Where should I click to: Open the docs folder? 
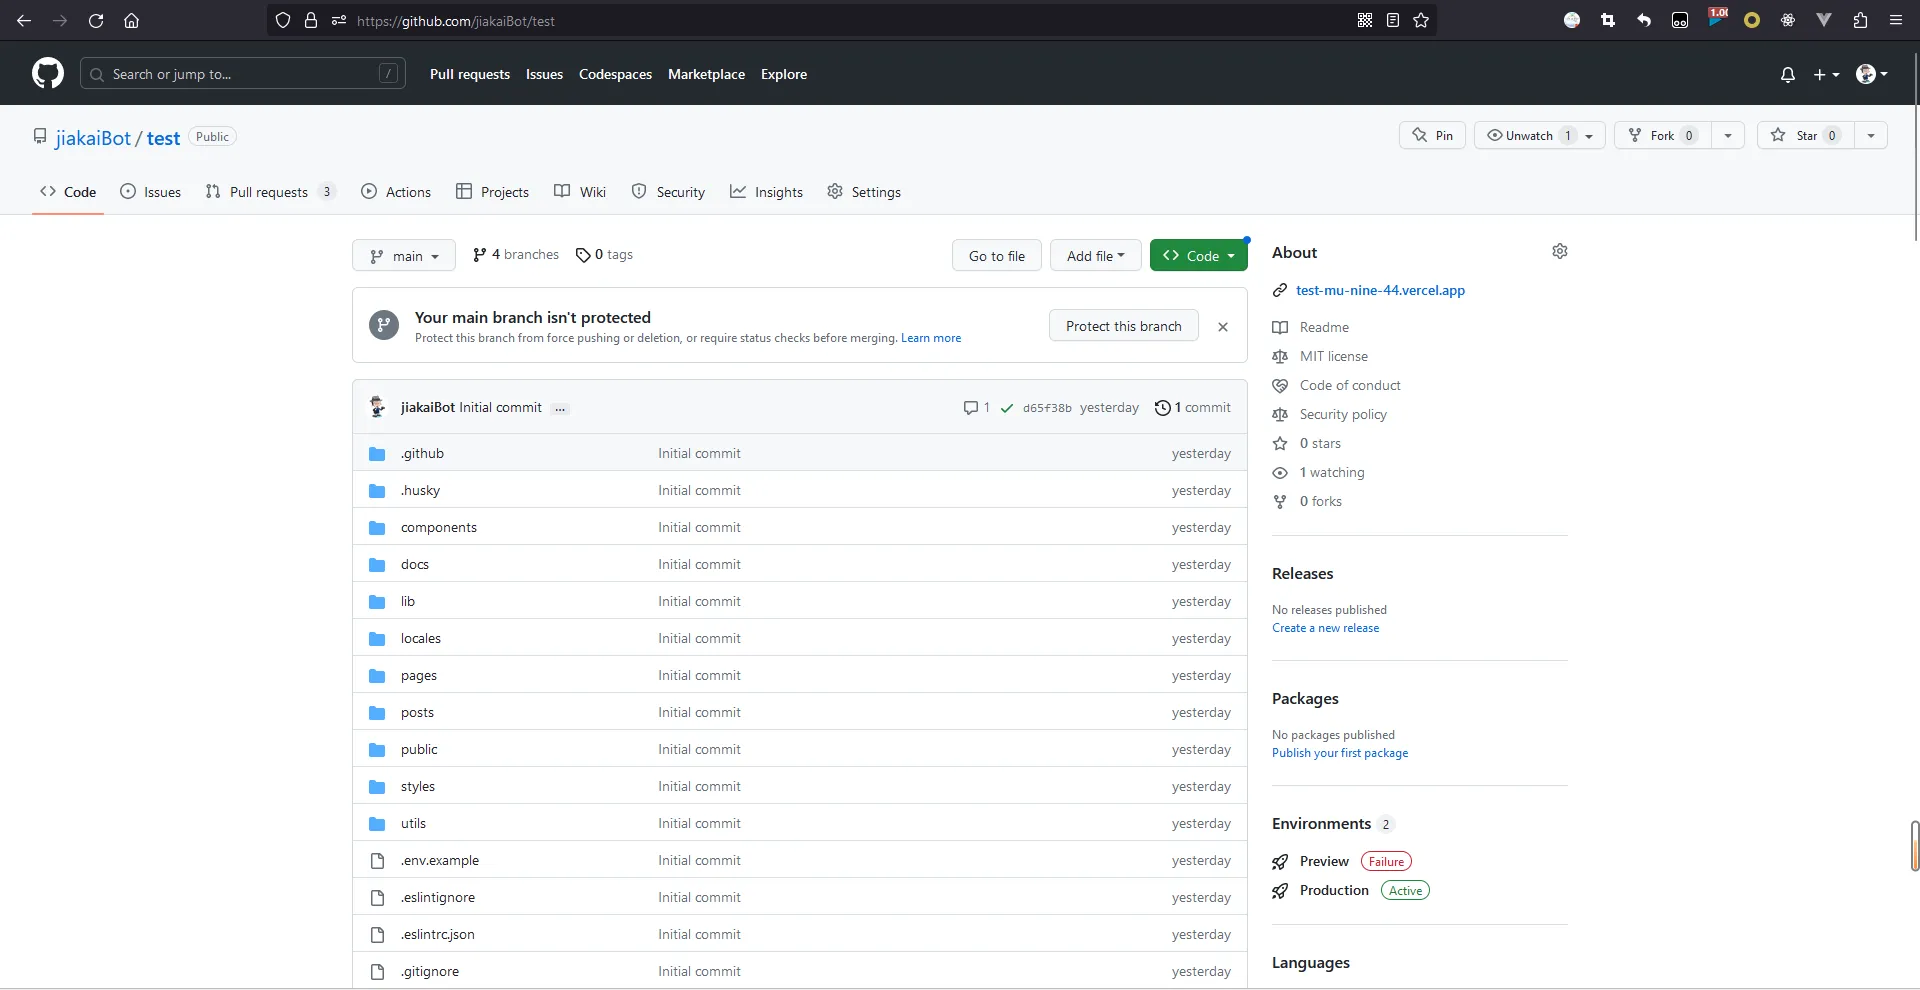[x=415, y=565]
